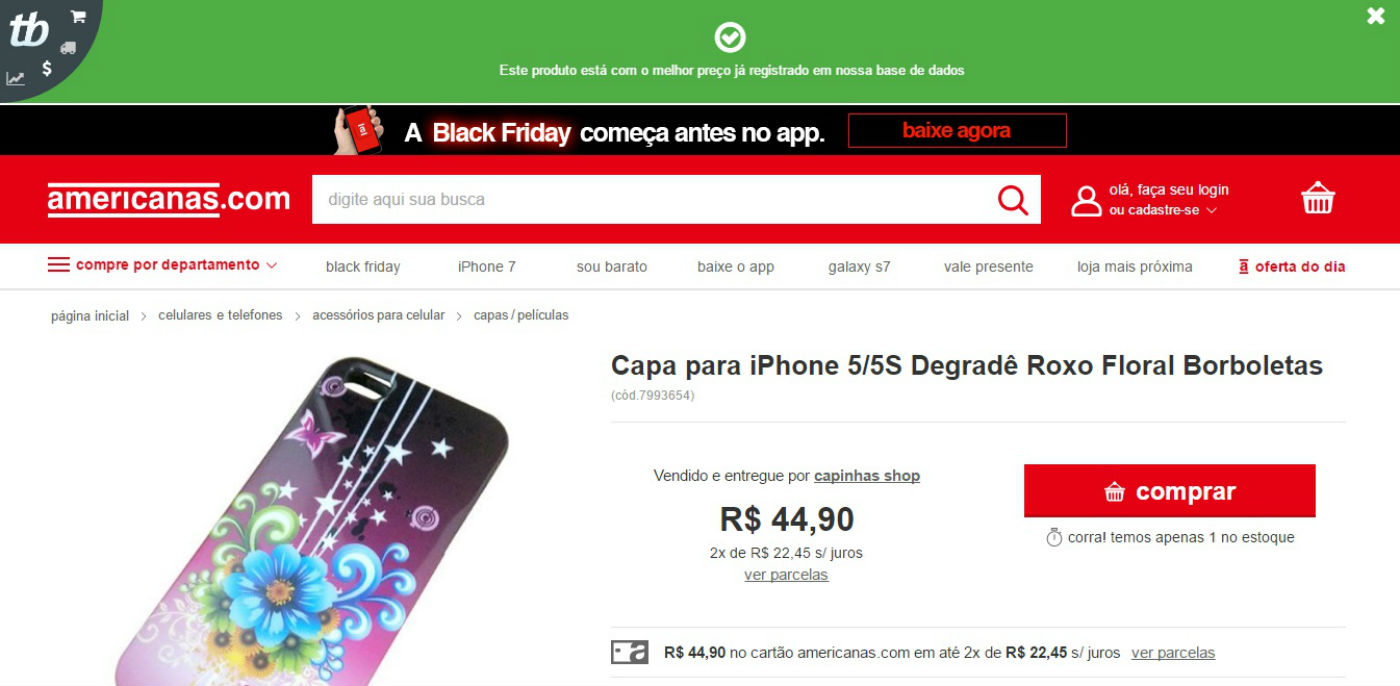Click the 'baixe agora' banner button
This screenshot has width=1400, height=686.
[957, 130]
